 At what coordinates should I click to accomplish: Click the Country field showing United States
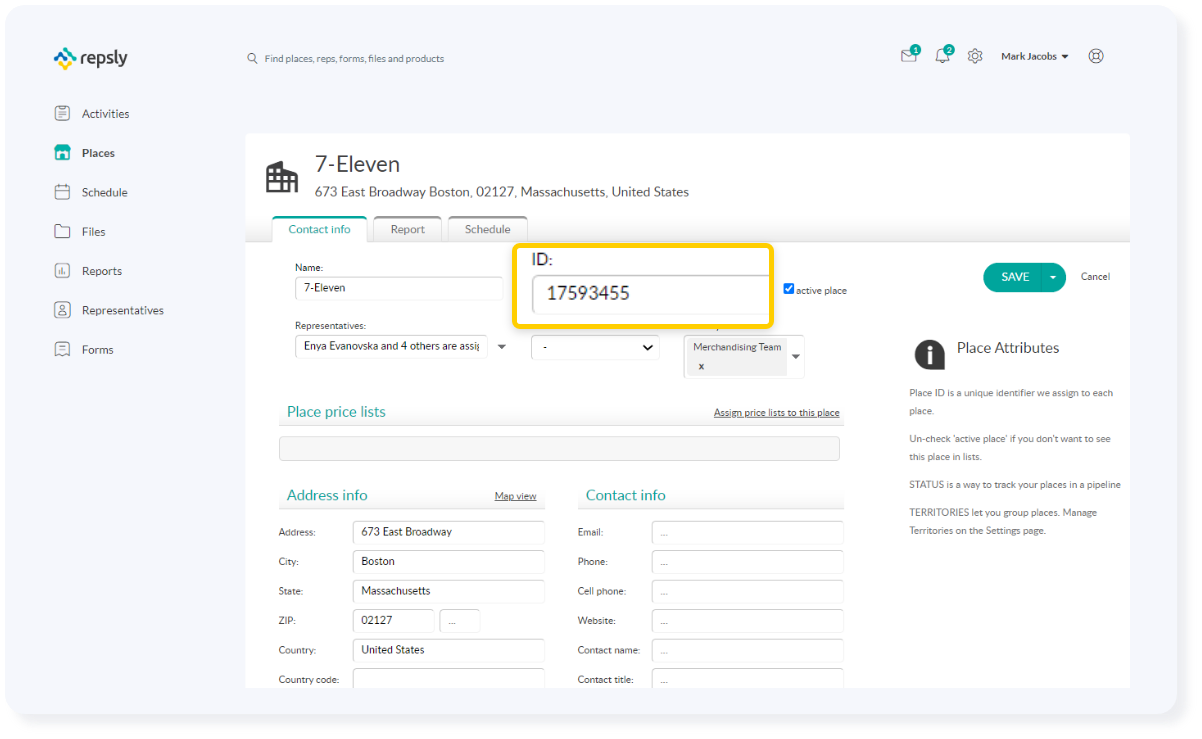click(449, 650)
